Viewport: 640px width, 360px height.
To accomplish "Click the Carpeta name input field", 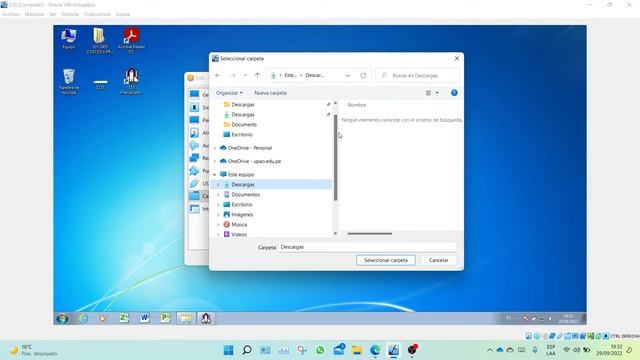I will (368, 247).
